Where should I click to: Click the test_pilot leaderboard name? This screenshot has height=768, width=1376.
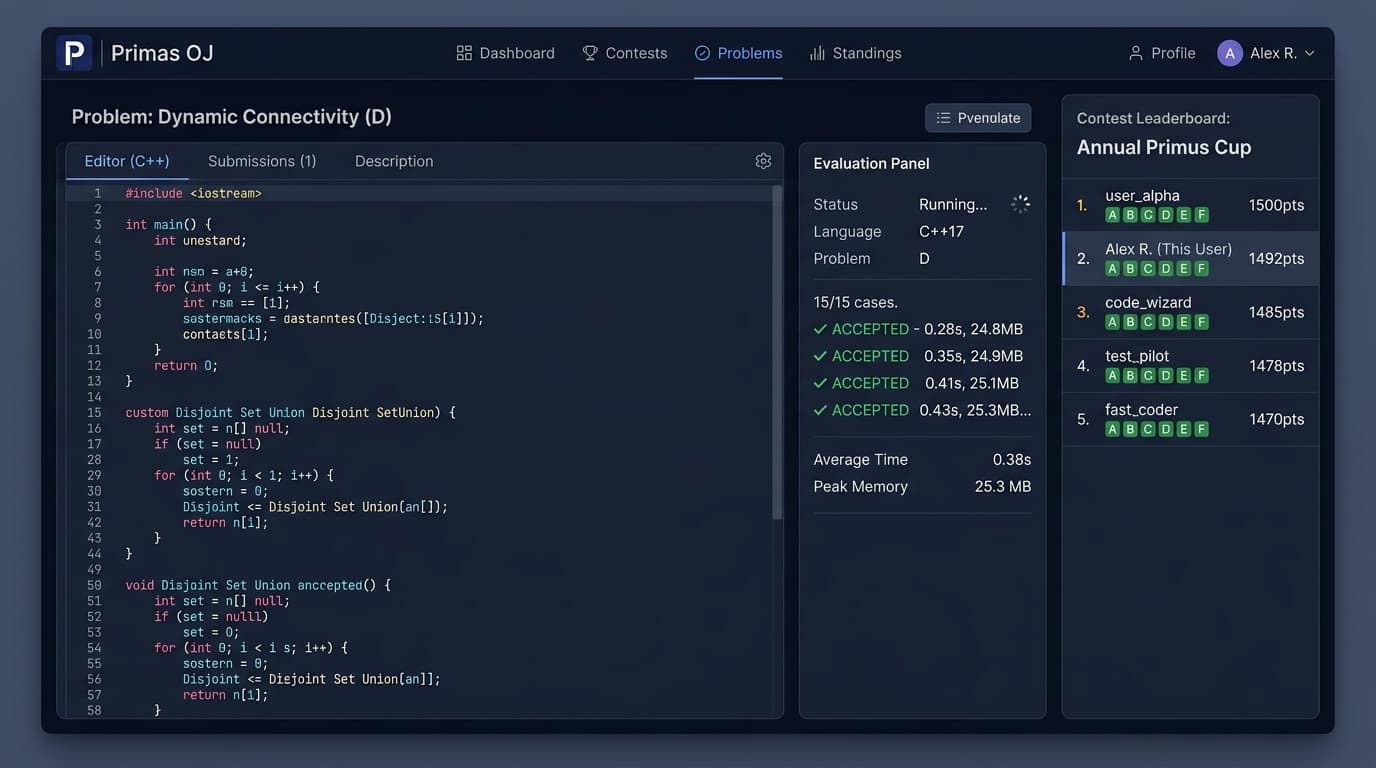pyautogui.click(x=1137, y=356)
